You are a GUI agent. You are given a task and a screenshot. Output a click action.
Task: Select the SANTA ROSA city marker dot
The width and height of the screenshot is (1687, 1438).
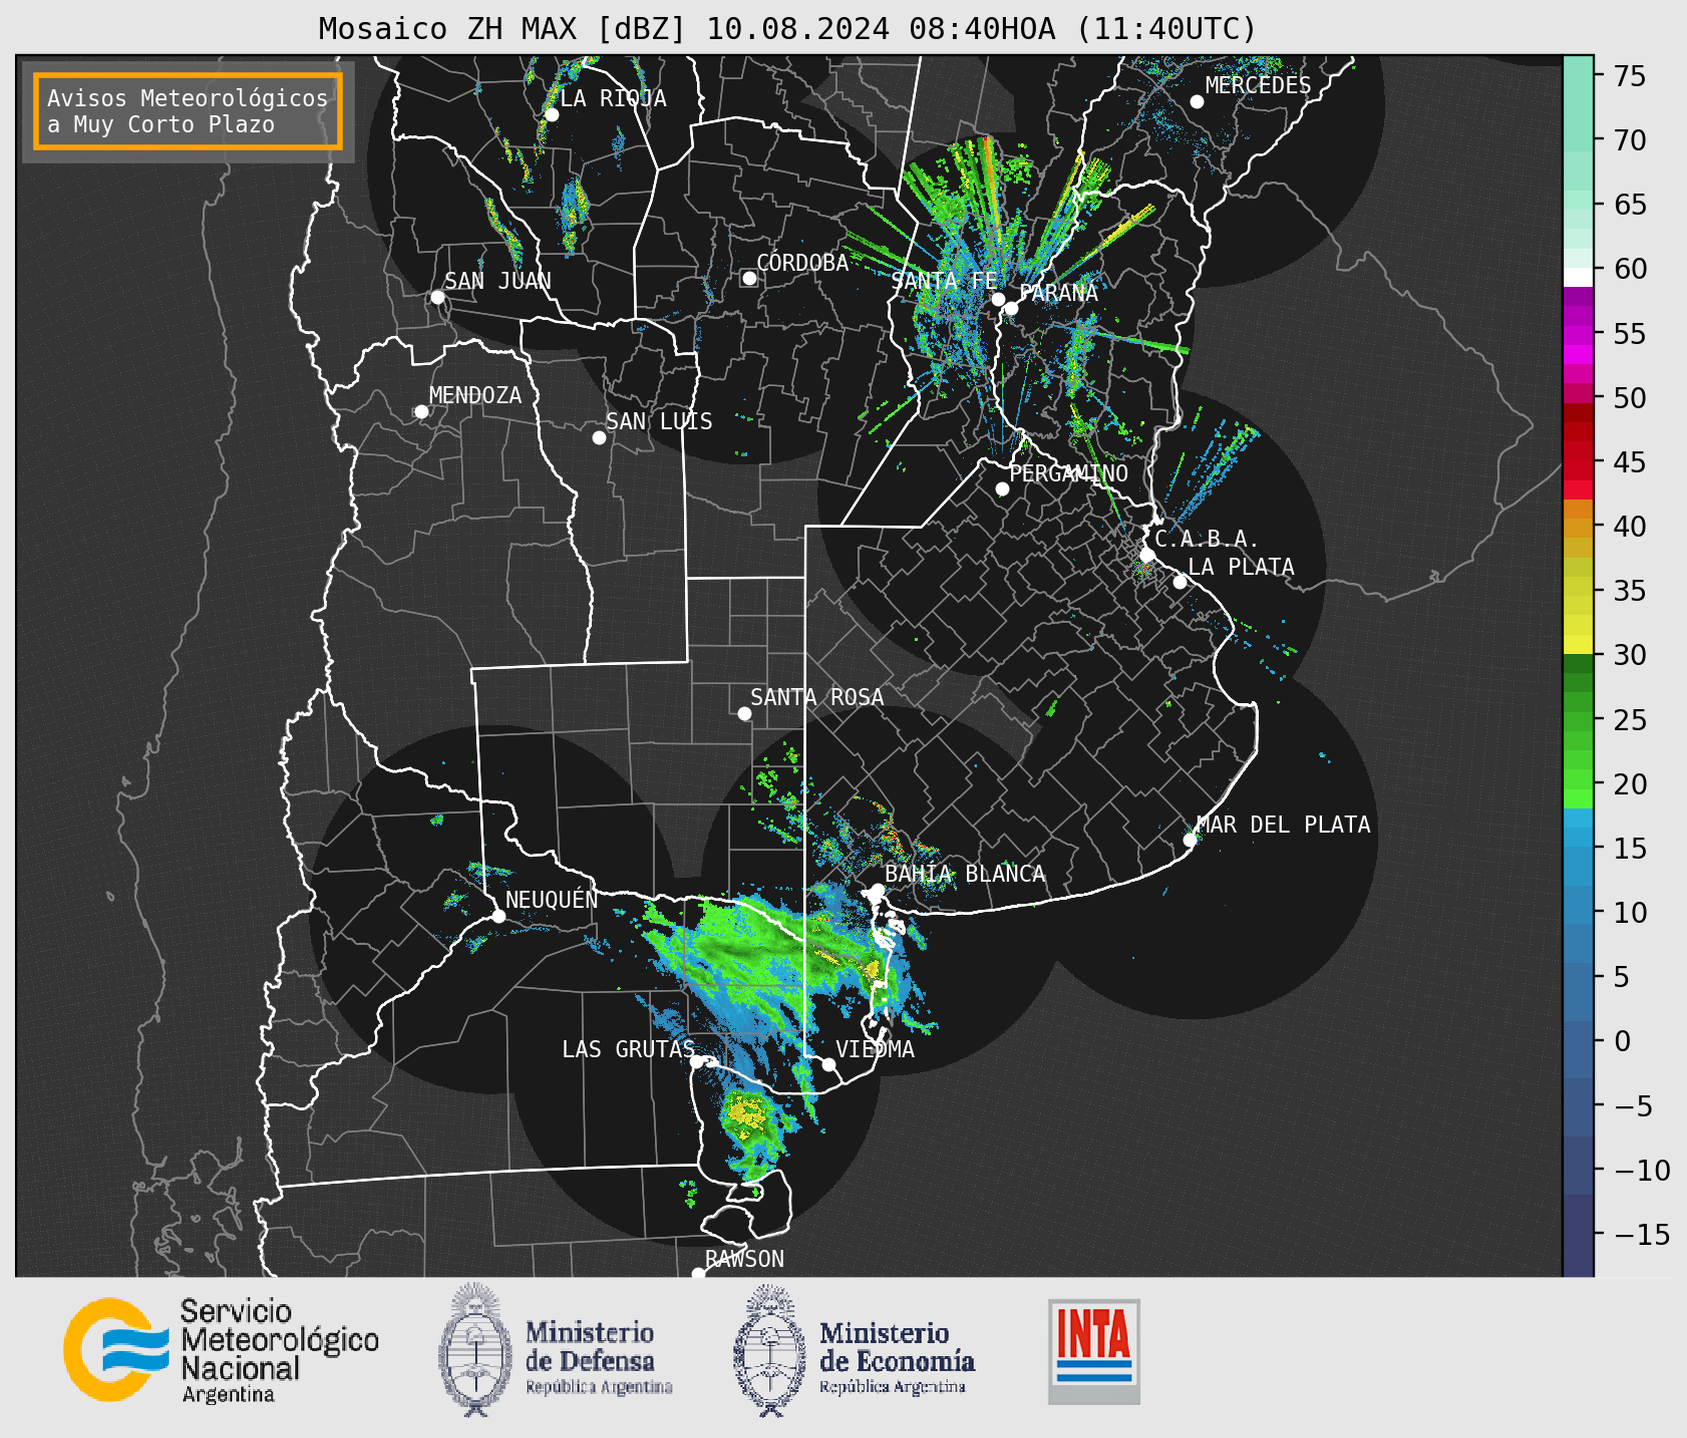pyautogui.click(x=744, y=714)
